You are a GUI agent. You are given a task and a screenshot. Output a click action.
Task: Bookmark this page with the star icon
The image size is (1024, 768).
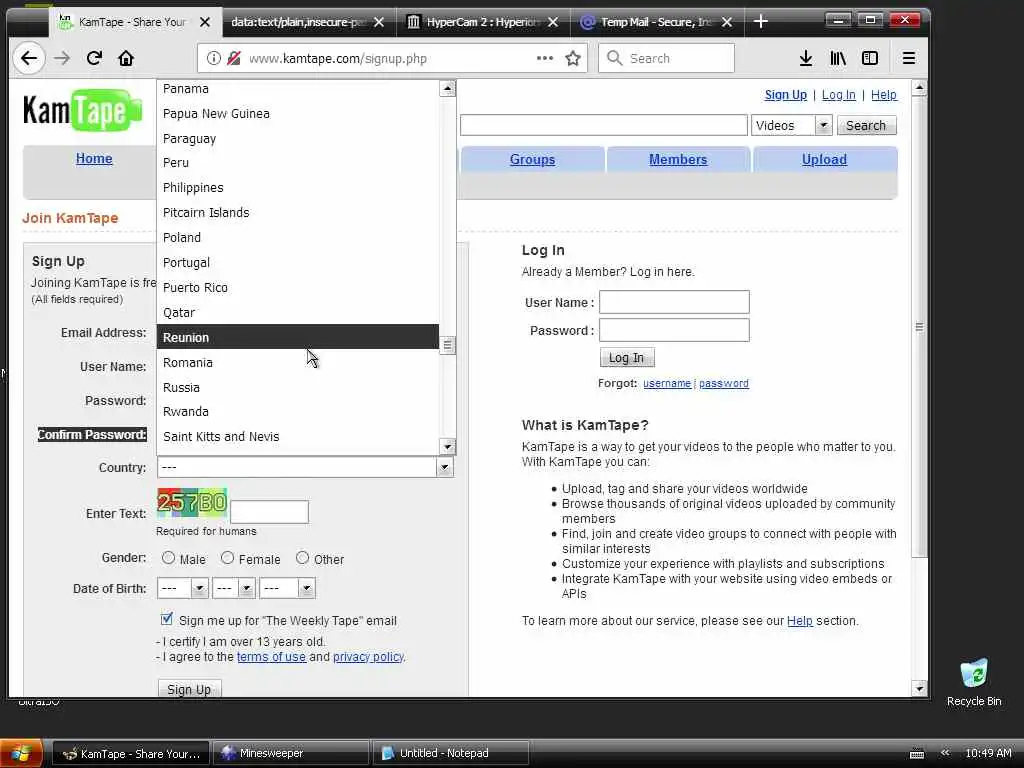[573, 58]
